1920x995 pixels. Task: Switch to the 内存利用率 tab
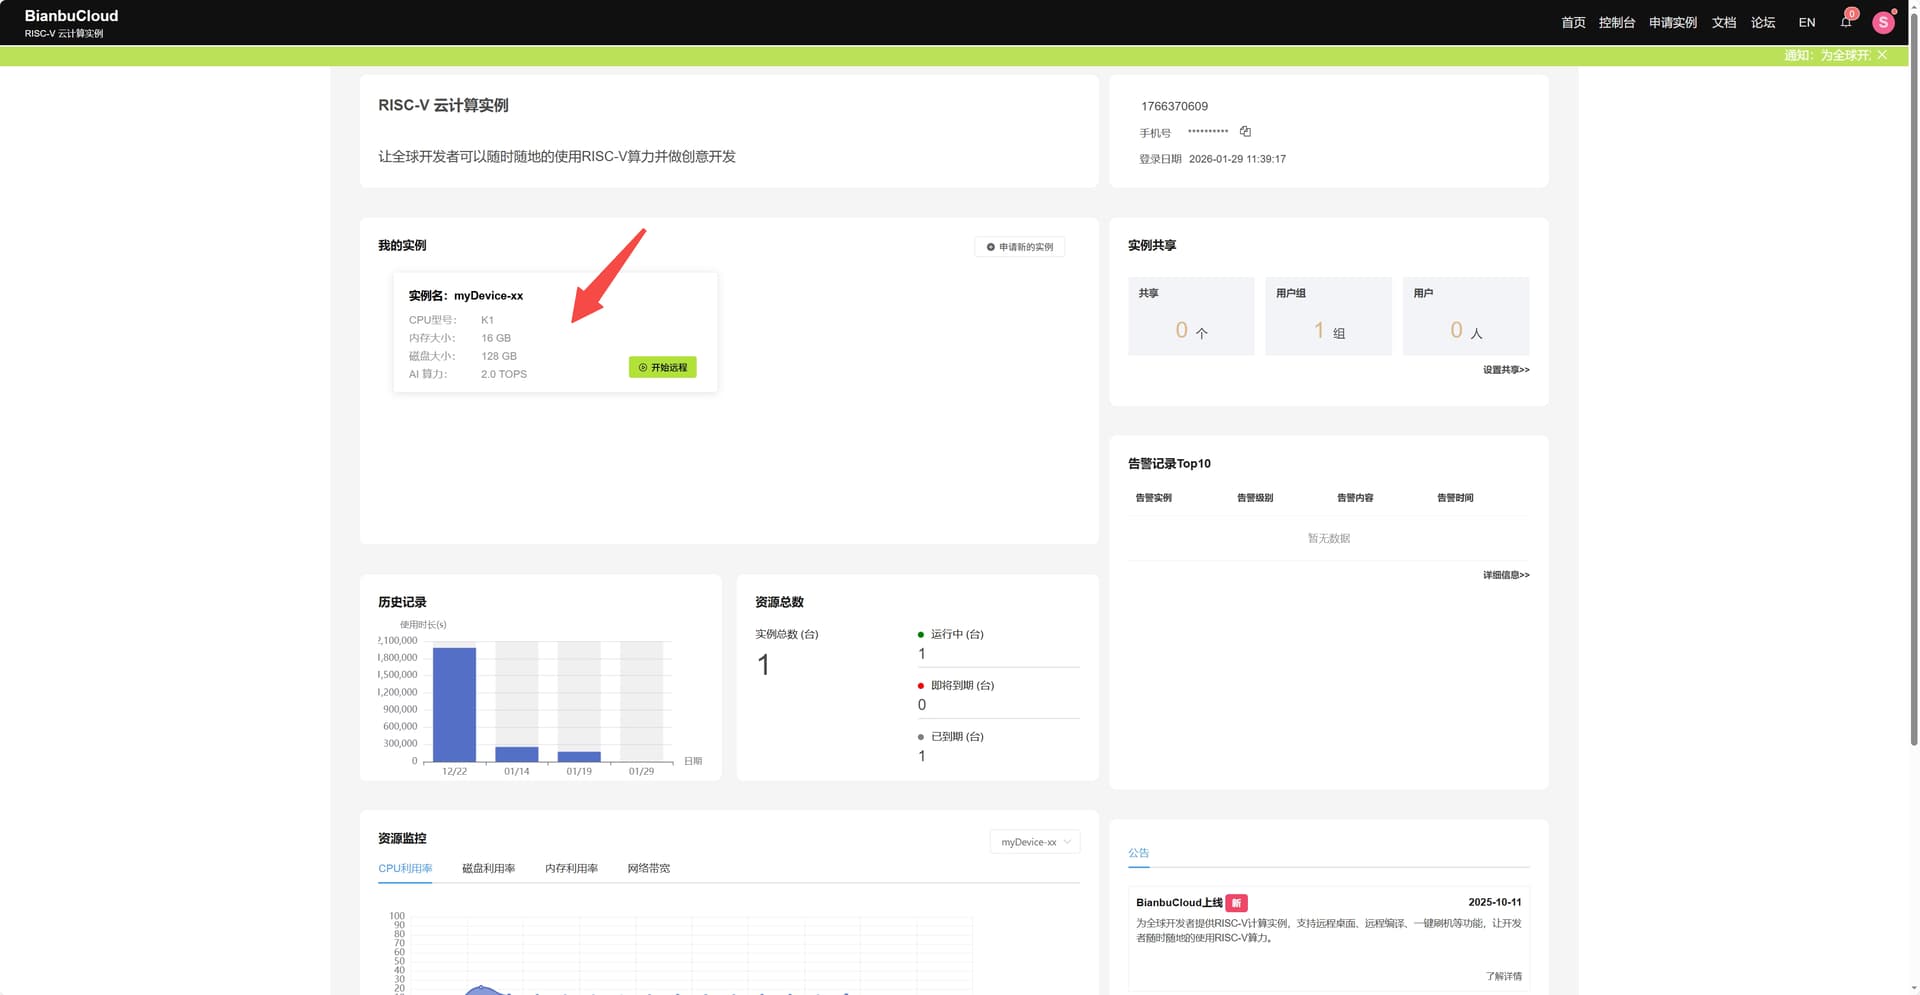click(571, 868)
